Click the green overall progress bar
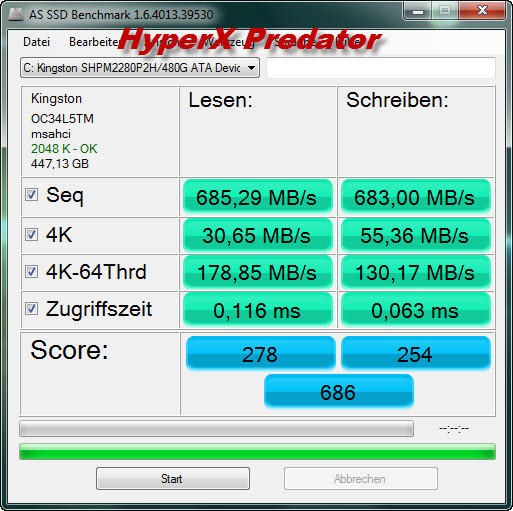Screen dimensions: 513x511 257,452
